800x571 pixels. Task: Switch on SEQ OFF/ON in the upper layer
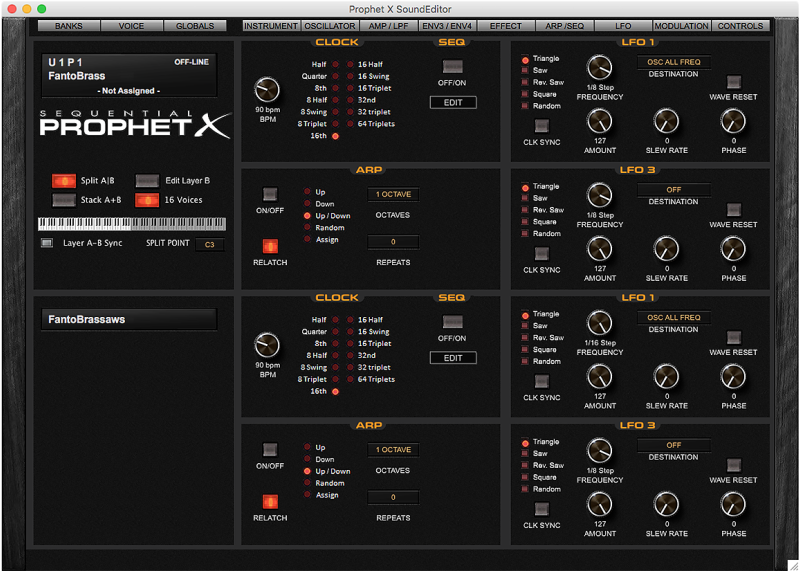(452, 67)
